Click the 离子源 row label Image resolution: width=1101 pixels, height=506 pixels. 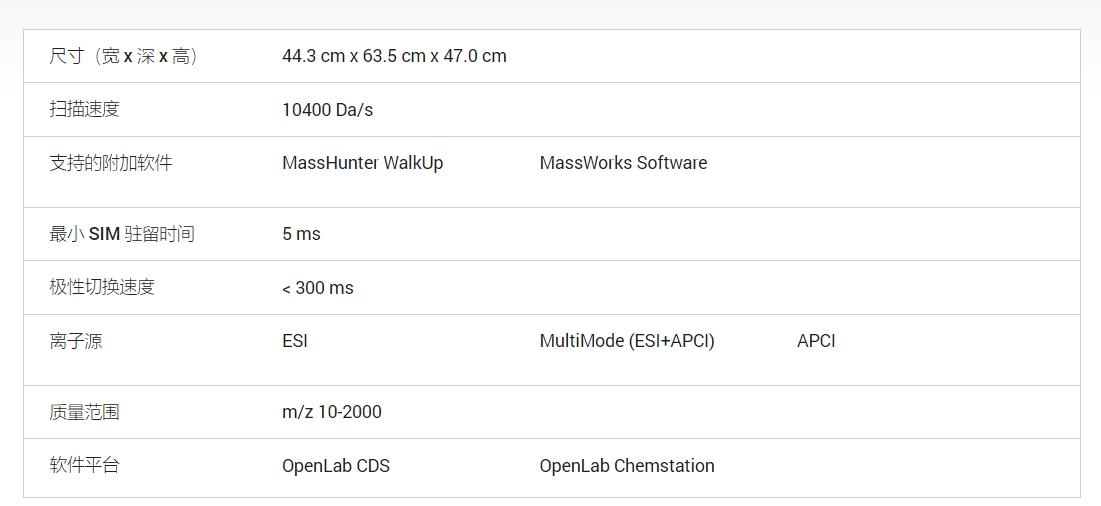[76, 341]
